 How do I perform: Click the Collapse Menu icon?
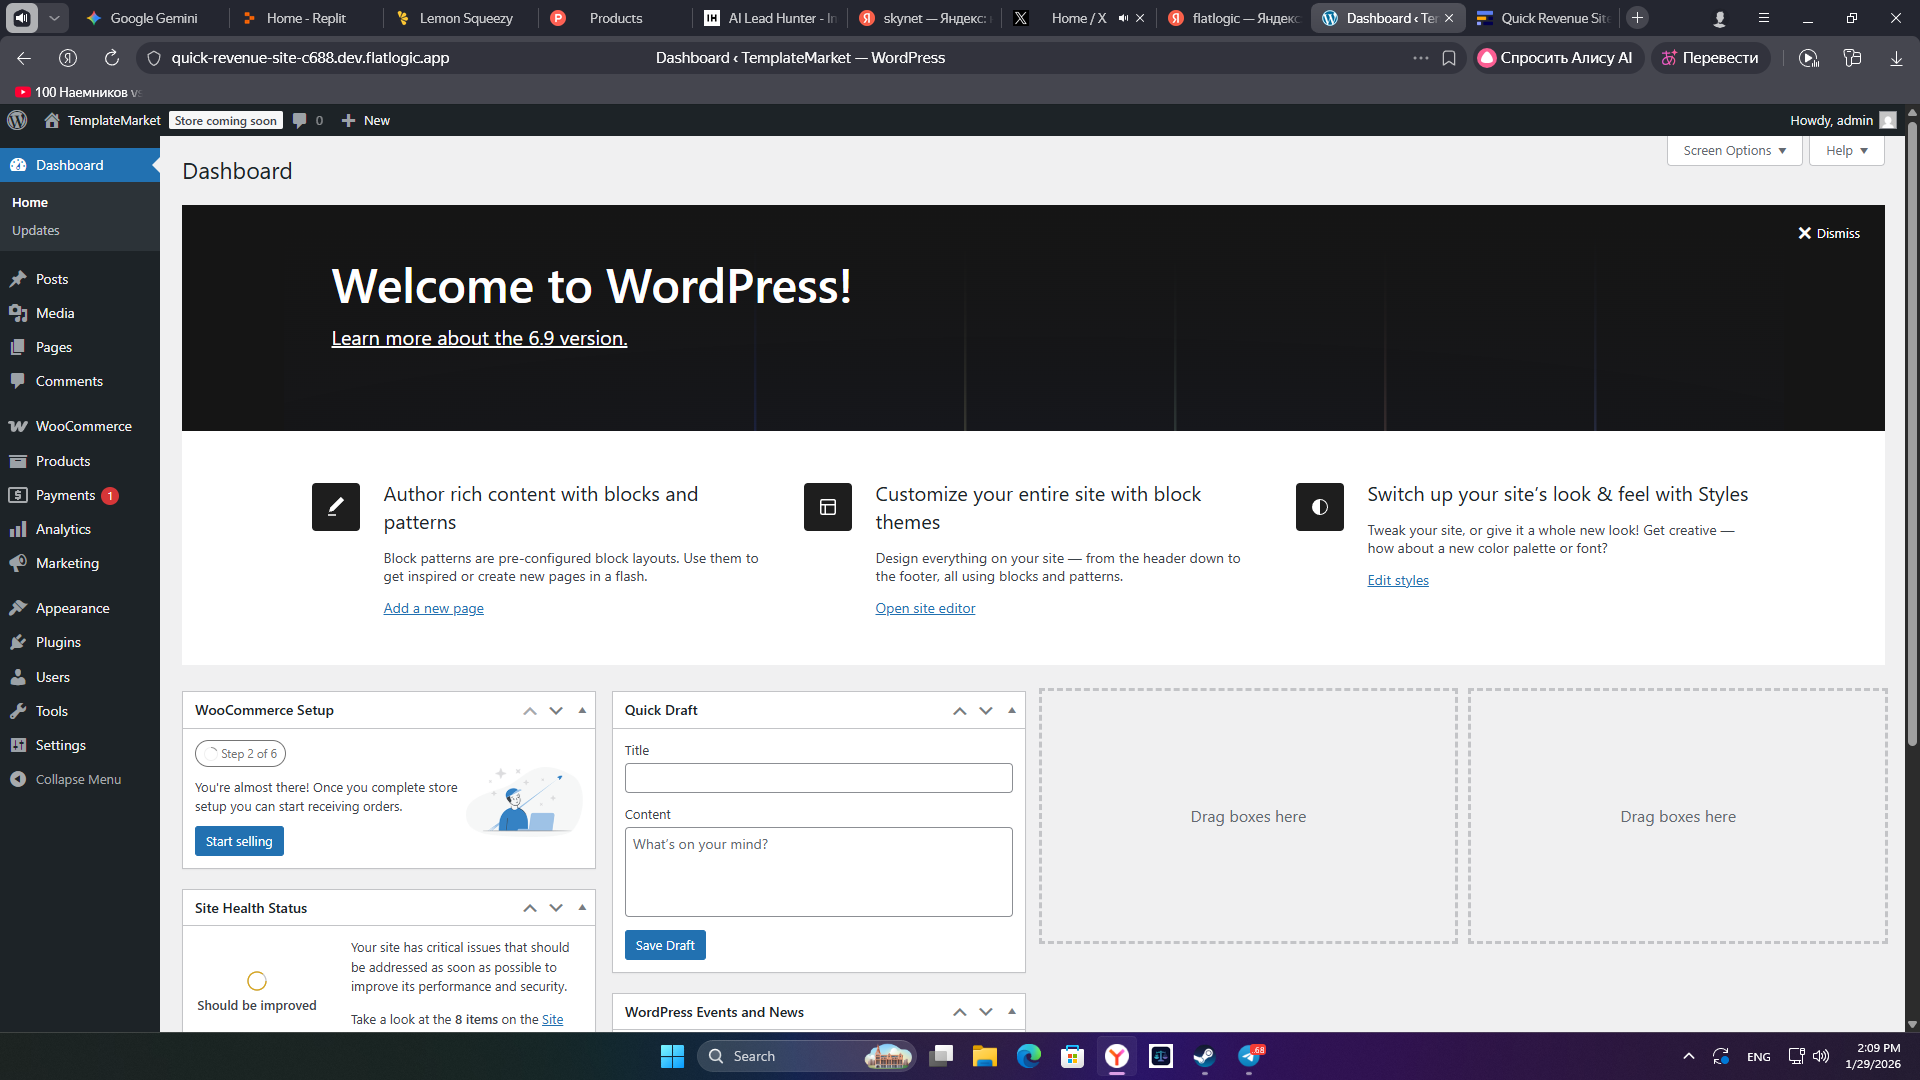point(18,779)
